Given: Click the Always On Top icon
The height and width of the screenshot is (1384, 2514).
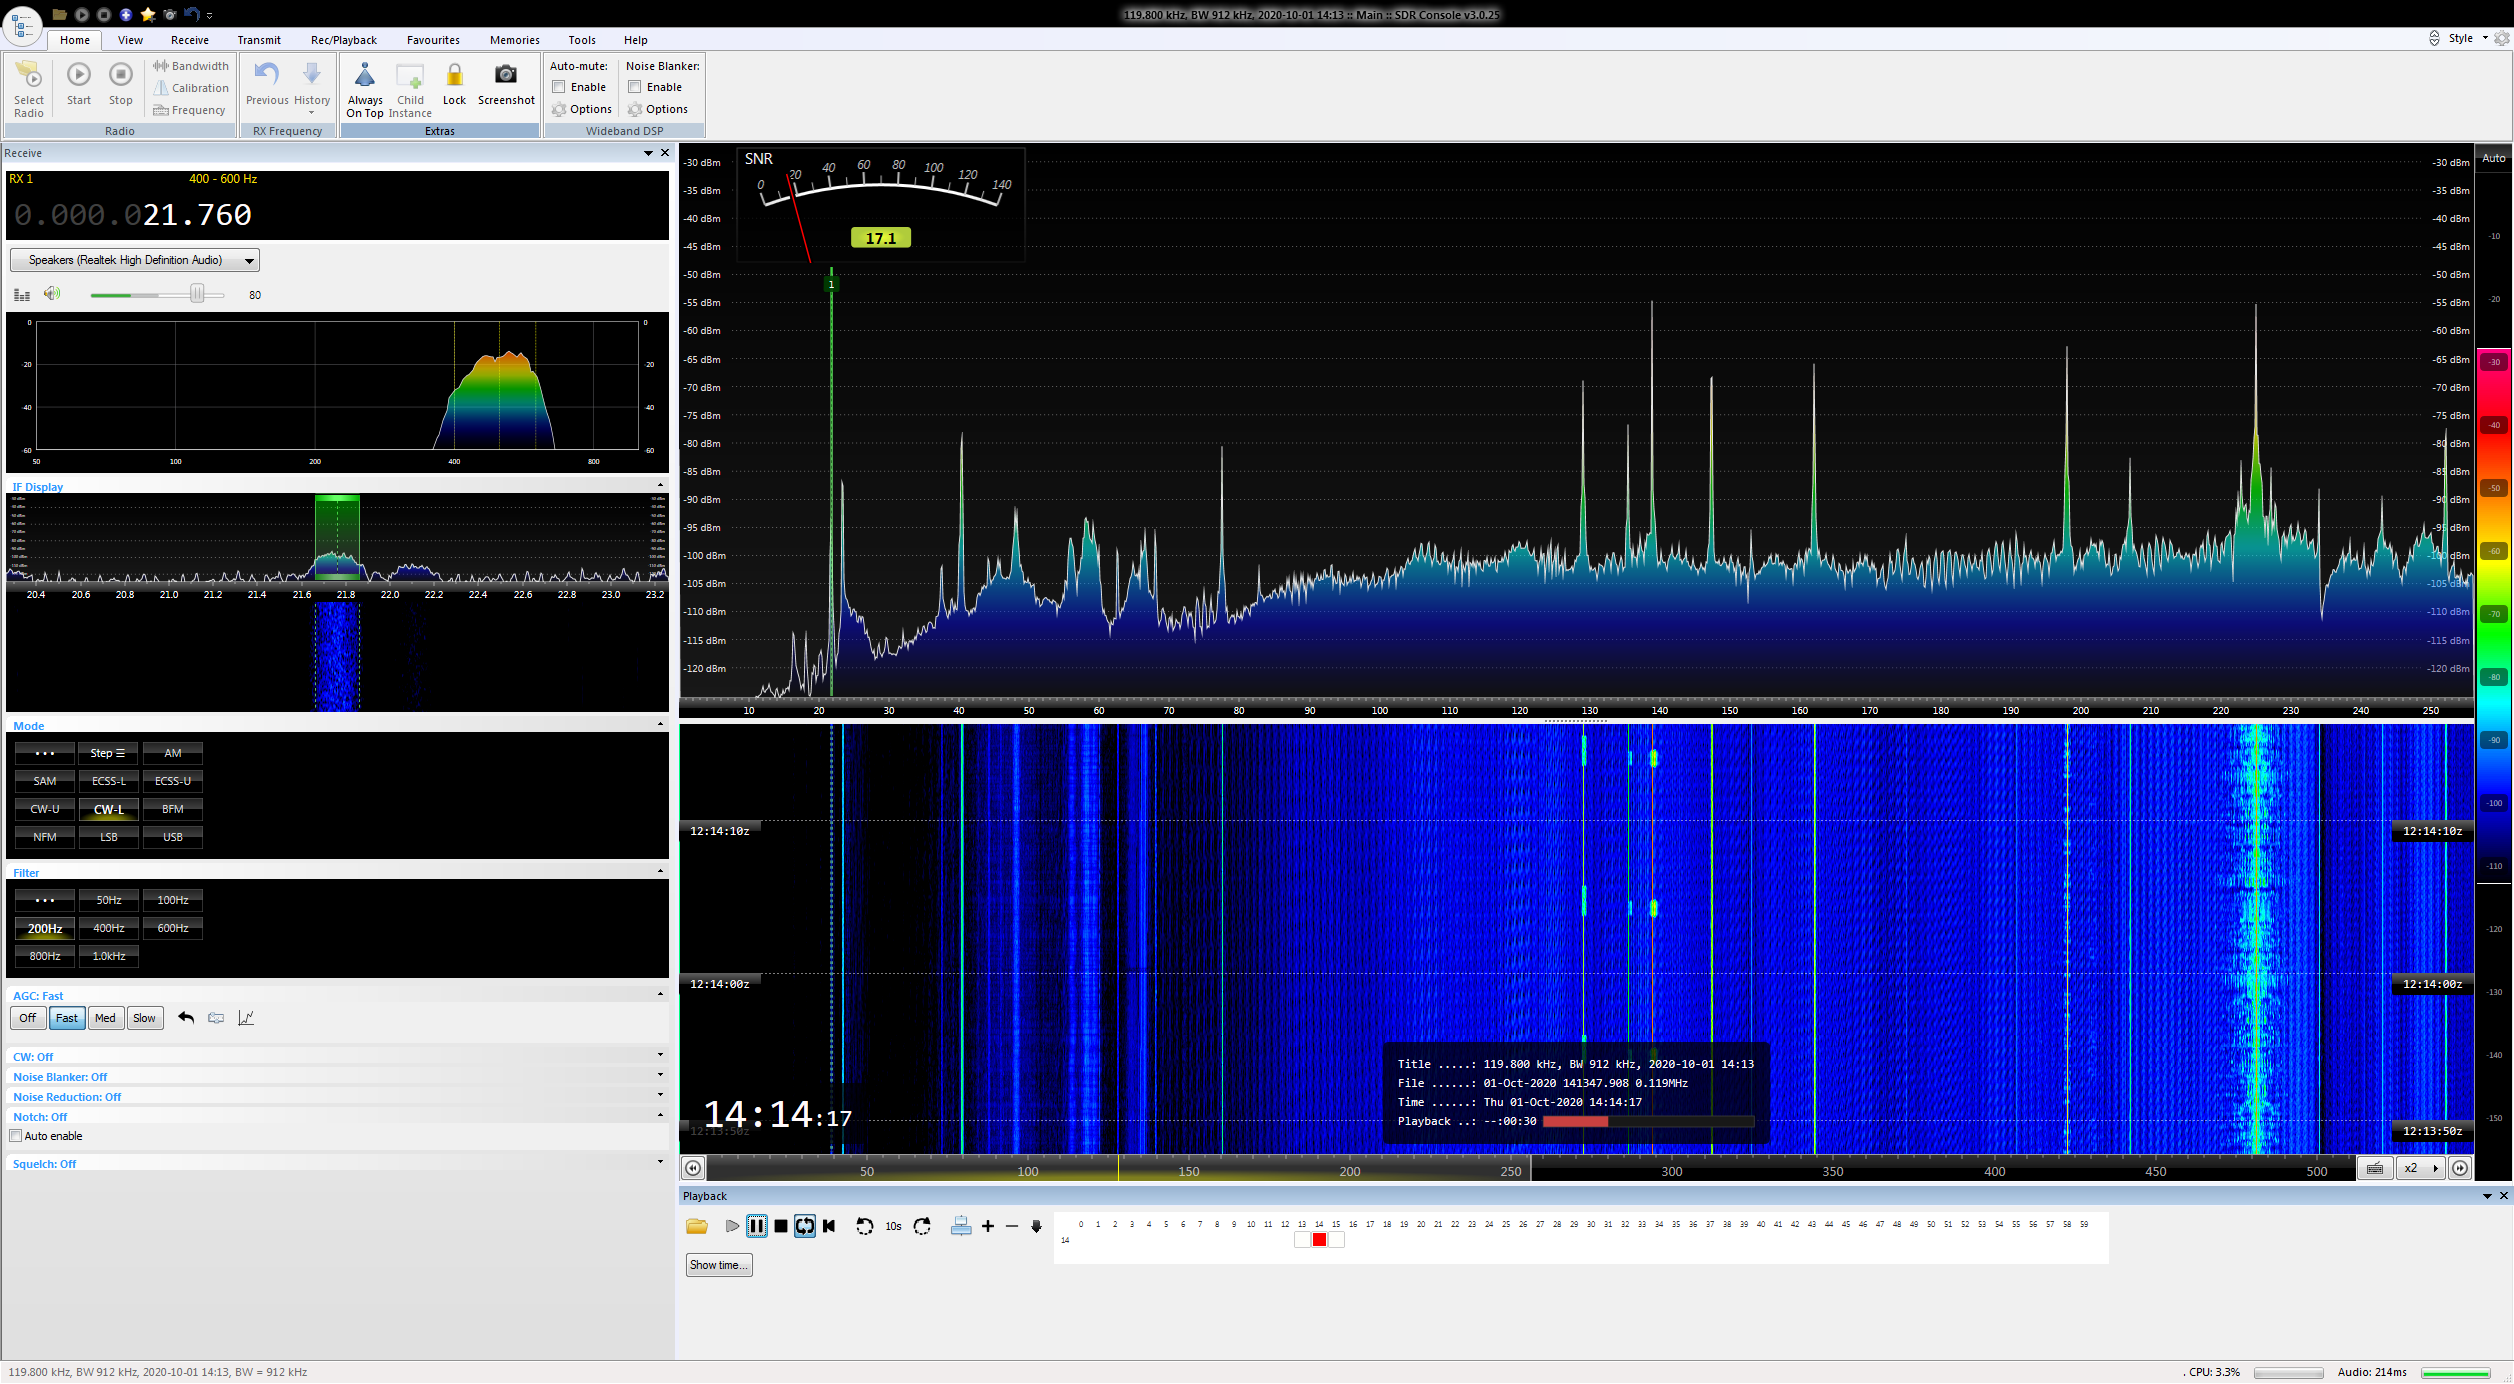Looking at the screenshot, I should (x=365, y=76).
